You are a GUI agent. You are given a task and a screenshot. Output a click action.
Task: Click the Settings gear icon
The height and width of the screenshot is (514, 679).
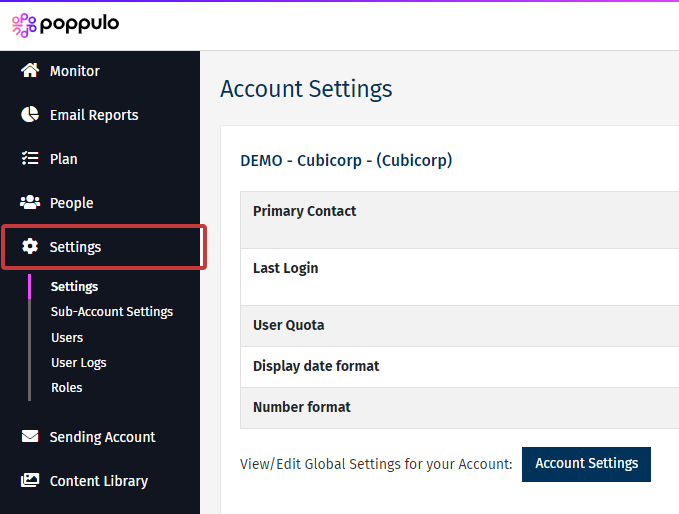30,247
